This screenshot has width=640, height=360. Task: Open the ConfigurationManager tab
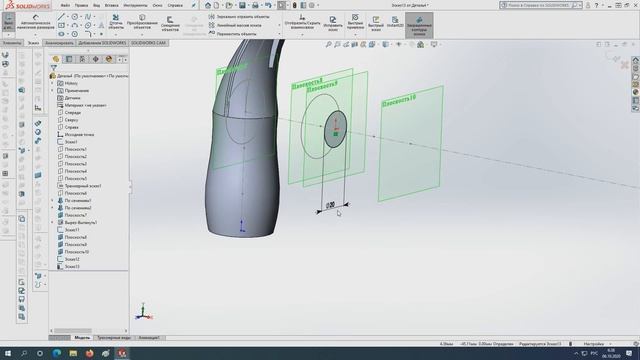coord(82,59)
